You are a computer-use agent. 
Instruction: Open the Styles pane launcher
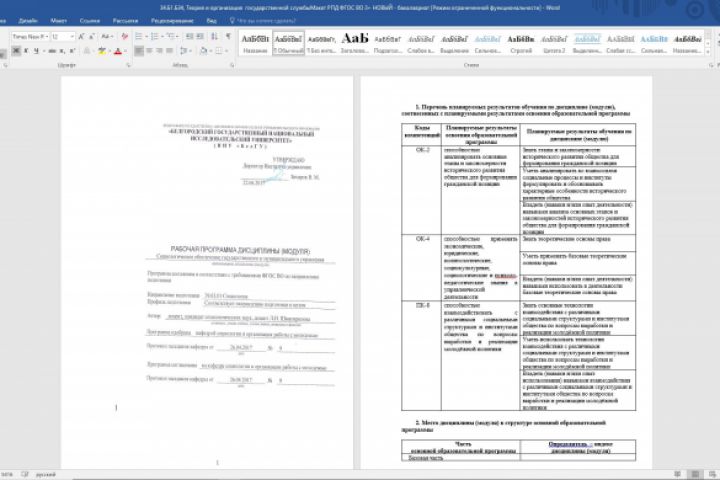point(711,65)
